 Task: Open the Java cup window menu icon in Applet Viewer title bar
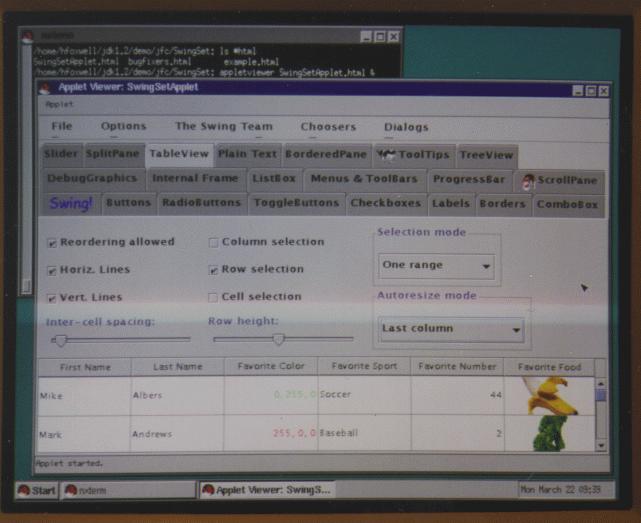(45, 88)
